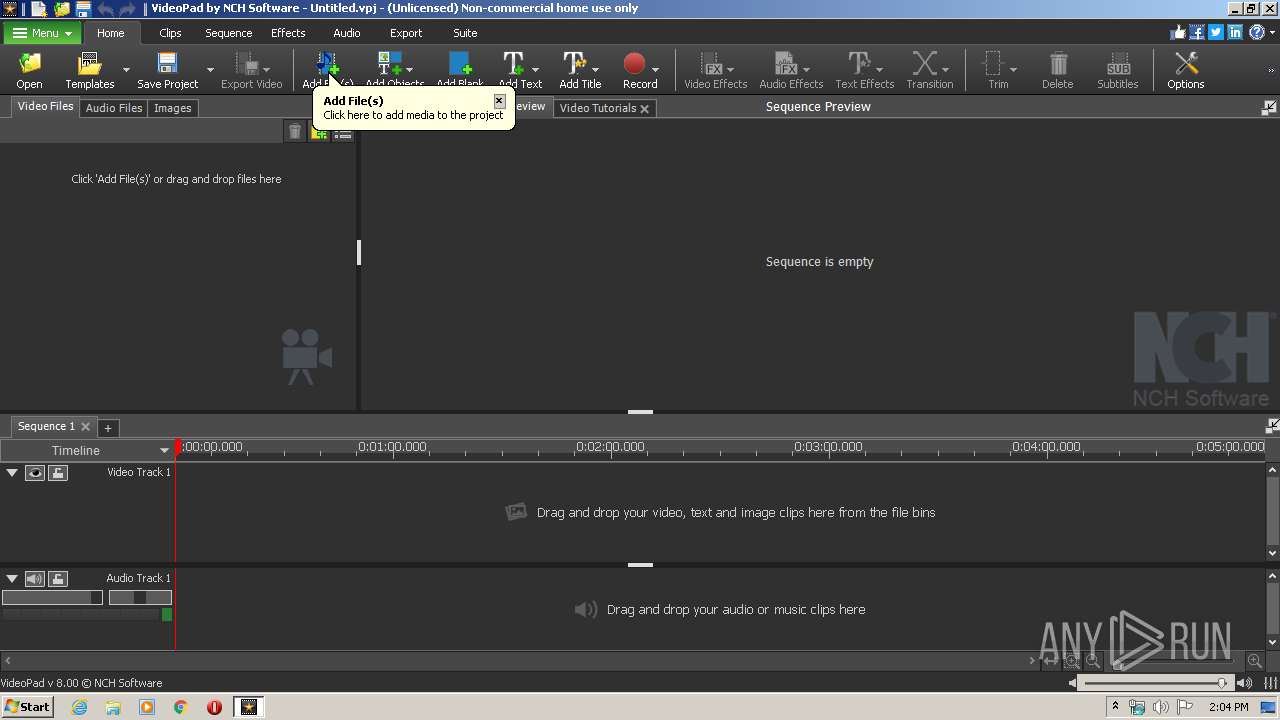Open a project with the Open icon
This screenshot has width=1280, height=720.
pos(29,70)
